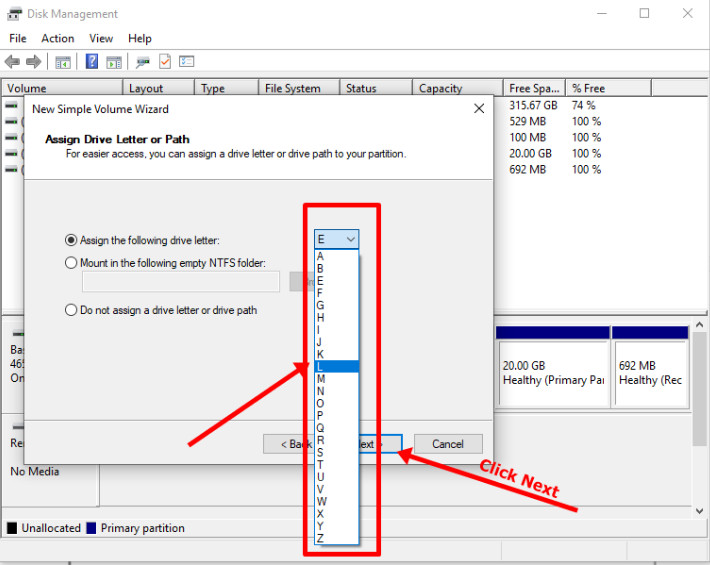Screen dimensions: 710x565
Task: Choose drive letter A in the list
Action: (x=336, y=256)
